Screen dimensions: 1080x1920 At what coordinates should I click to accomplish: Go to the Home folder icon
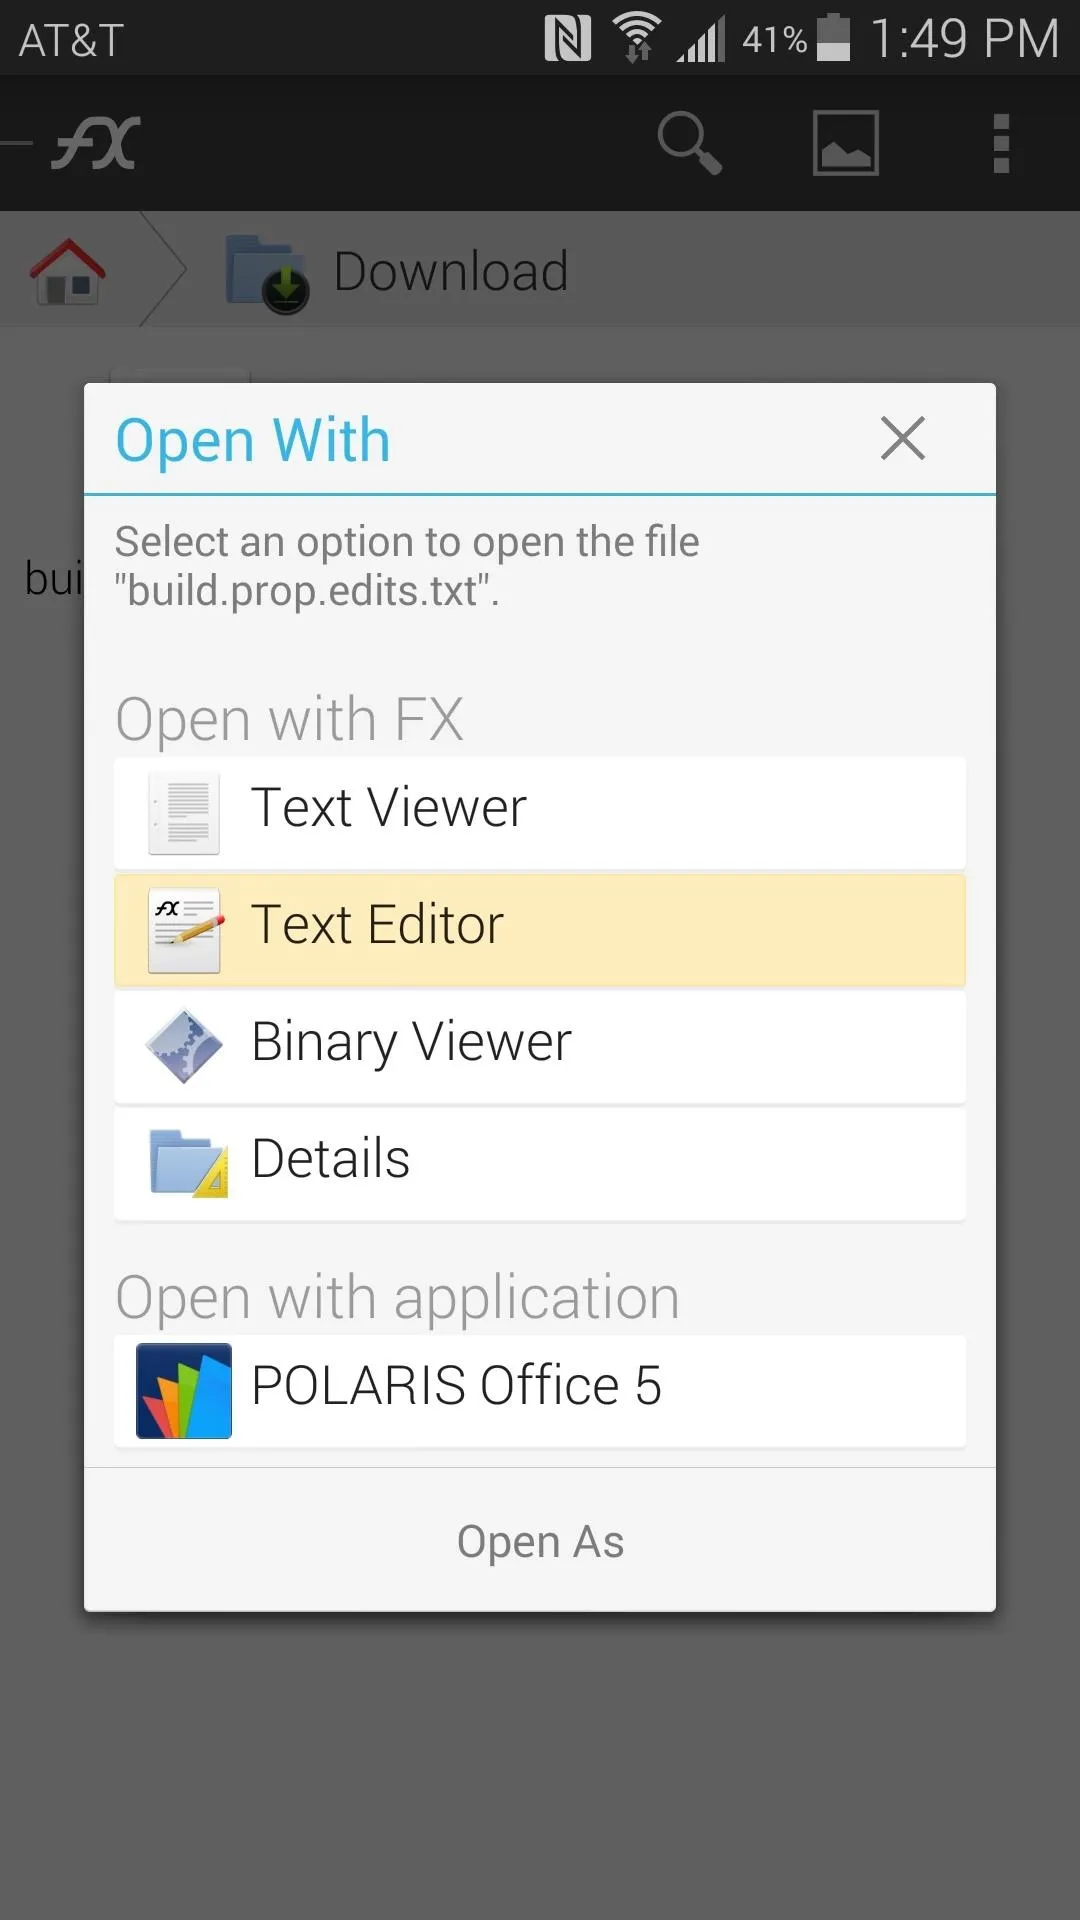point(67,271)
